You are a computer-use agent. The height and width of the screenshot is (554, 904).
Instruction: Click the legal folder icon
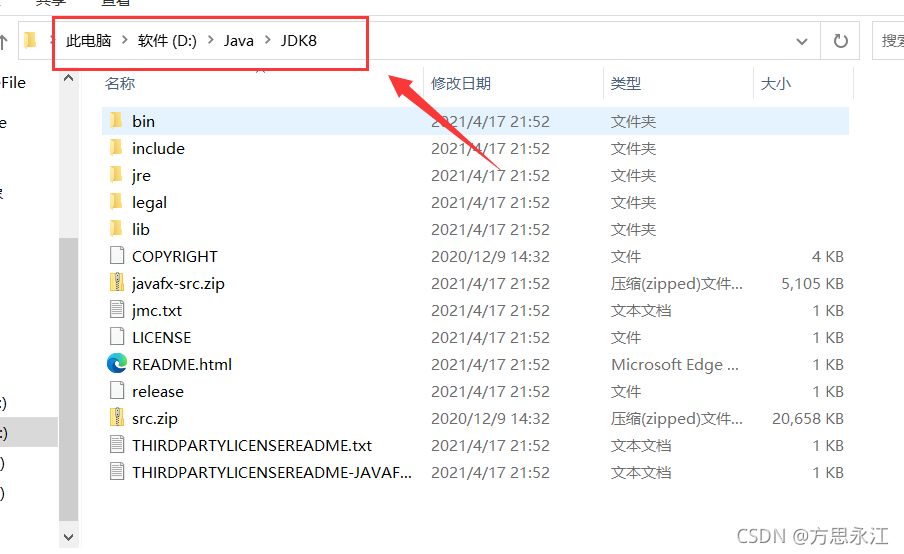(x=116, y=202)
